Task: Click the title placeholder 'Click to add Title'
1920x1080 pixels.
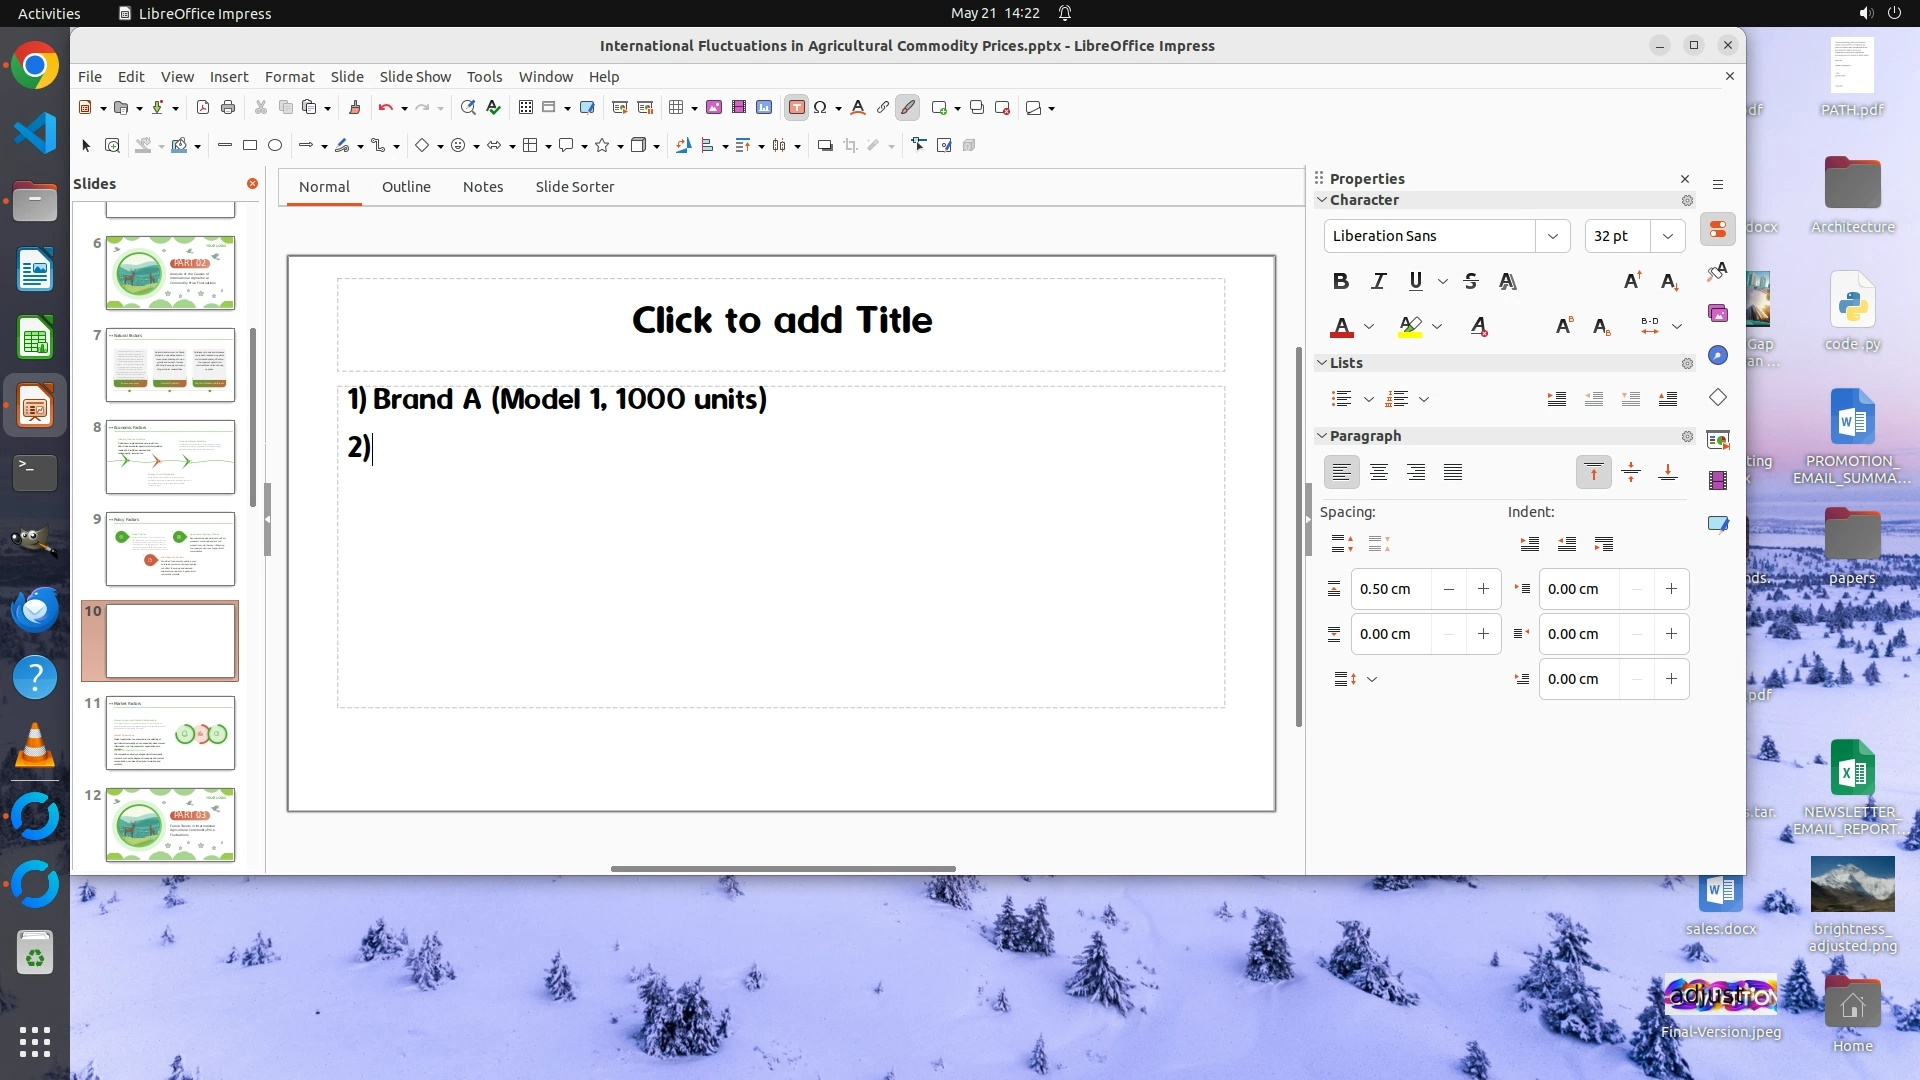Action: (x=781, y=321)
